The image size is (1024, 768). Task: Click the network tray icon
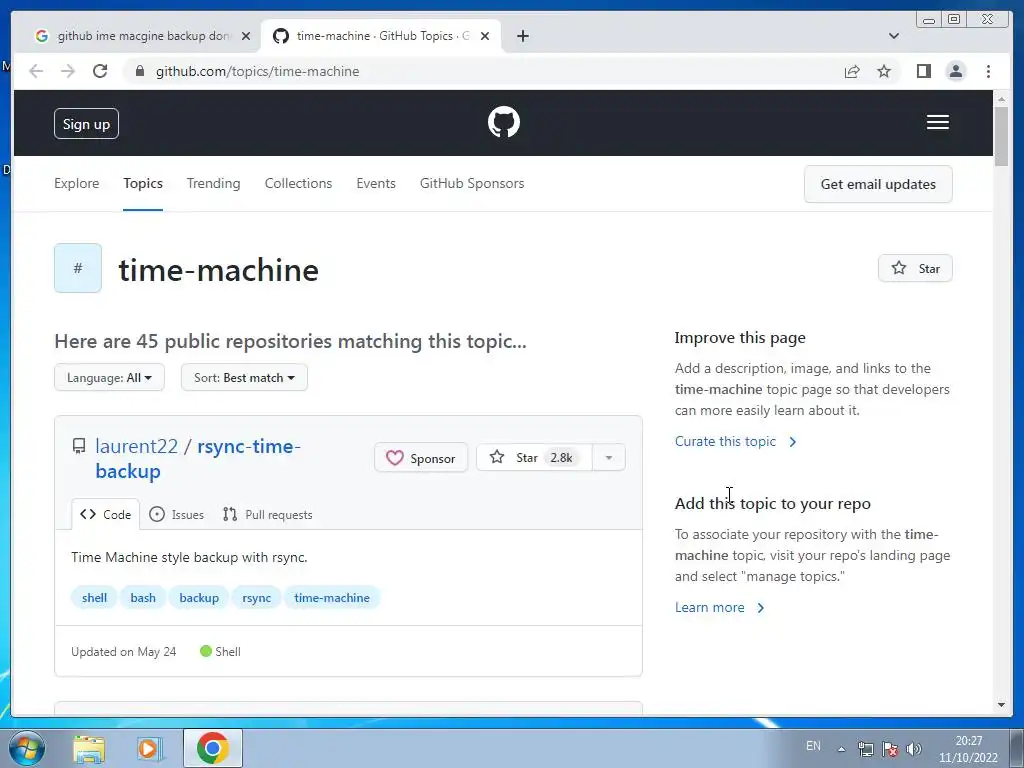(x=866, y=748)
